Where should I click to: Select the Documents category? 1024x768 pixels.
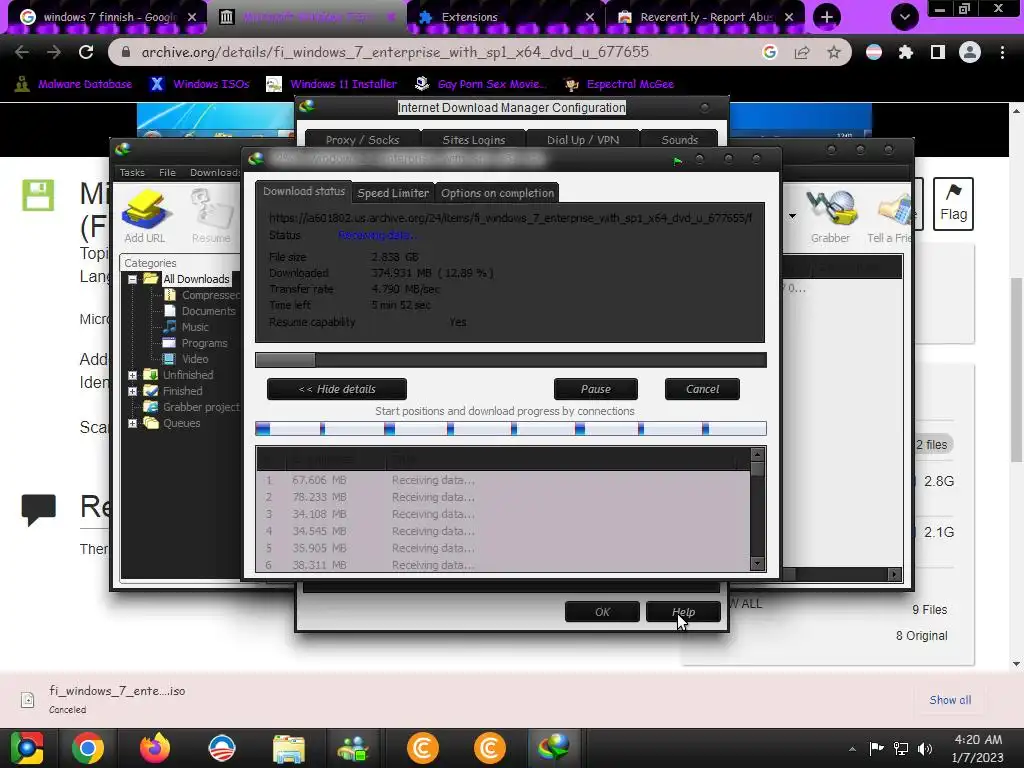(x=199, y=312)
